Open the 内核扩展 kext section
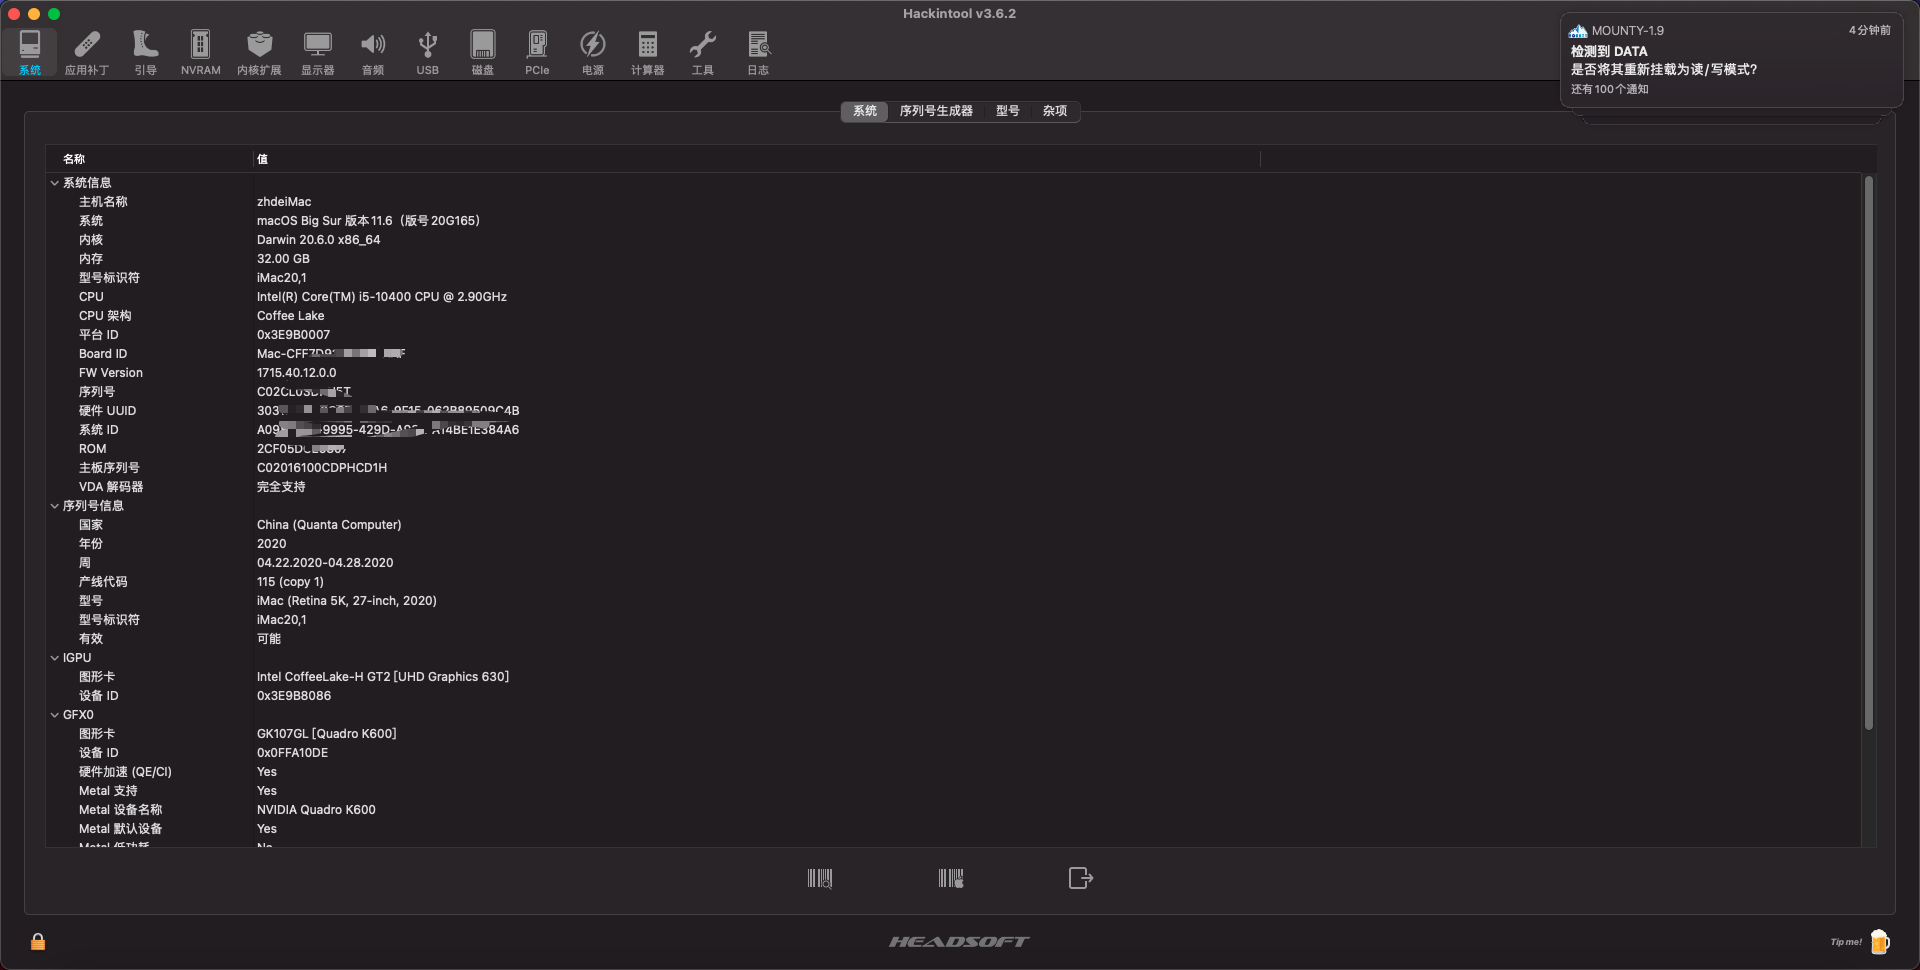 click(259, 52)
